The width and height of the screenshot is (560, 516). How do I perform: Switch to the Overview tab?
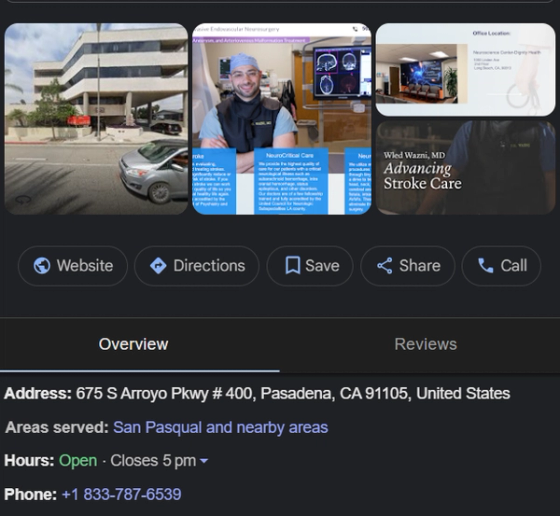point(134,344)
